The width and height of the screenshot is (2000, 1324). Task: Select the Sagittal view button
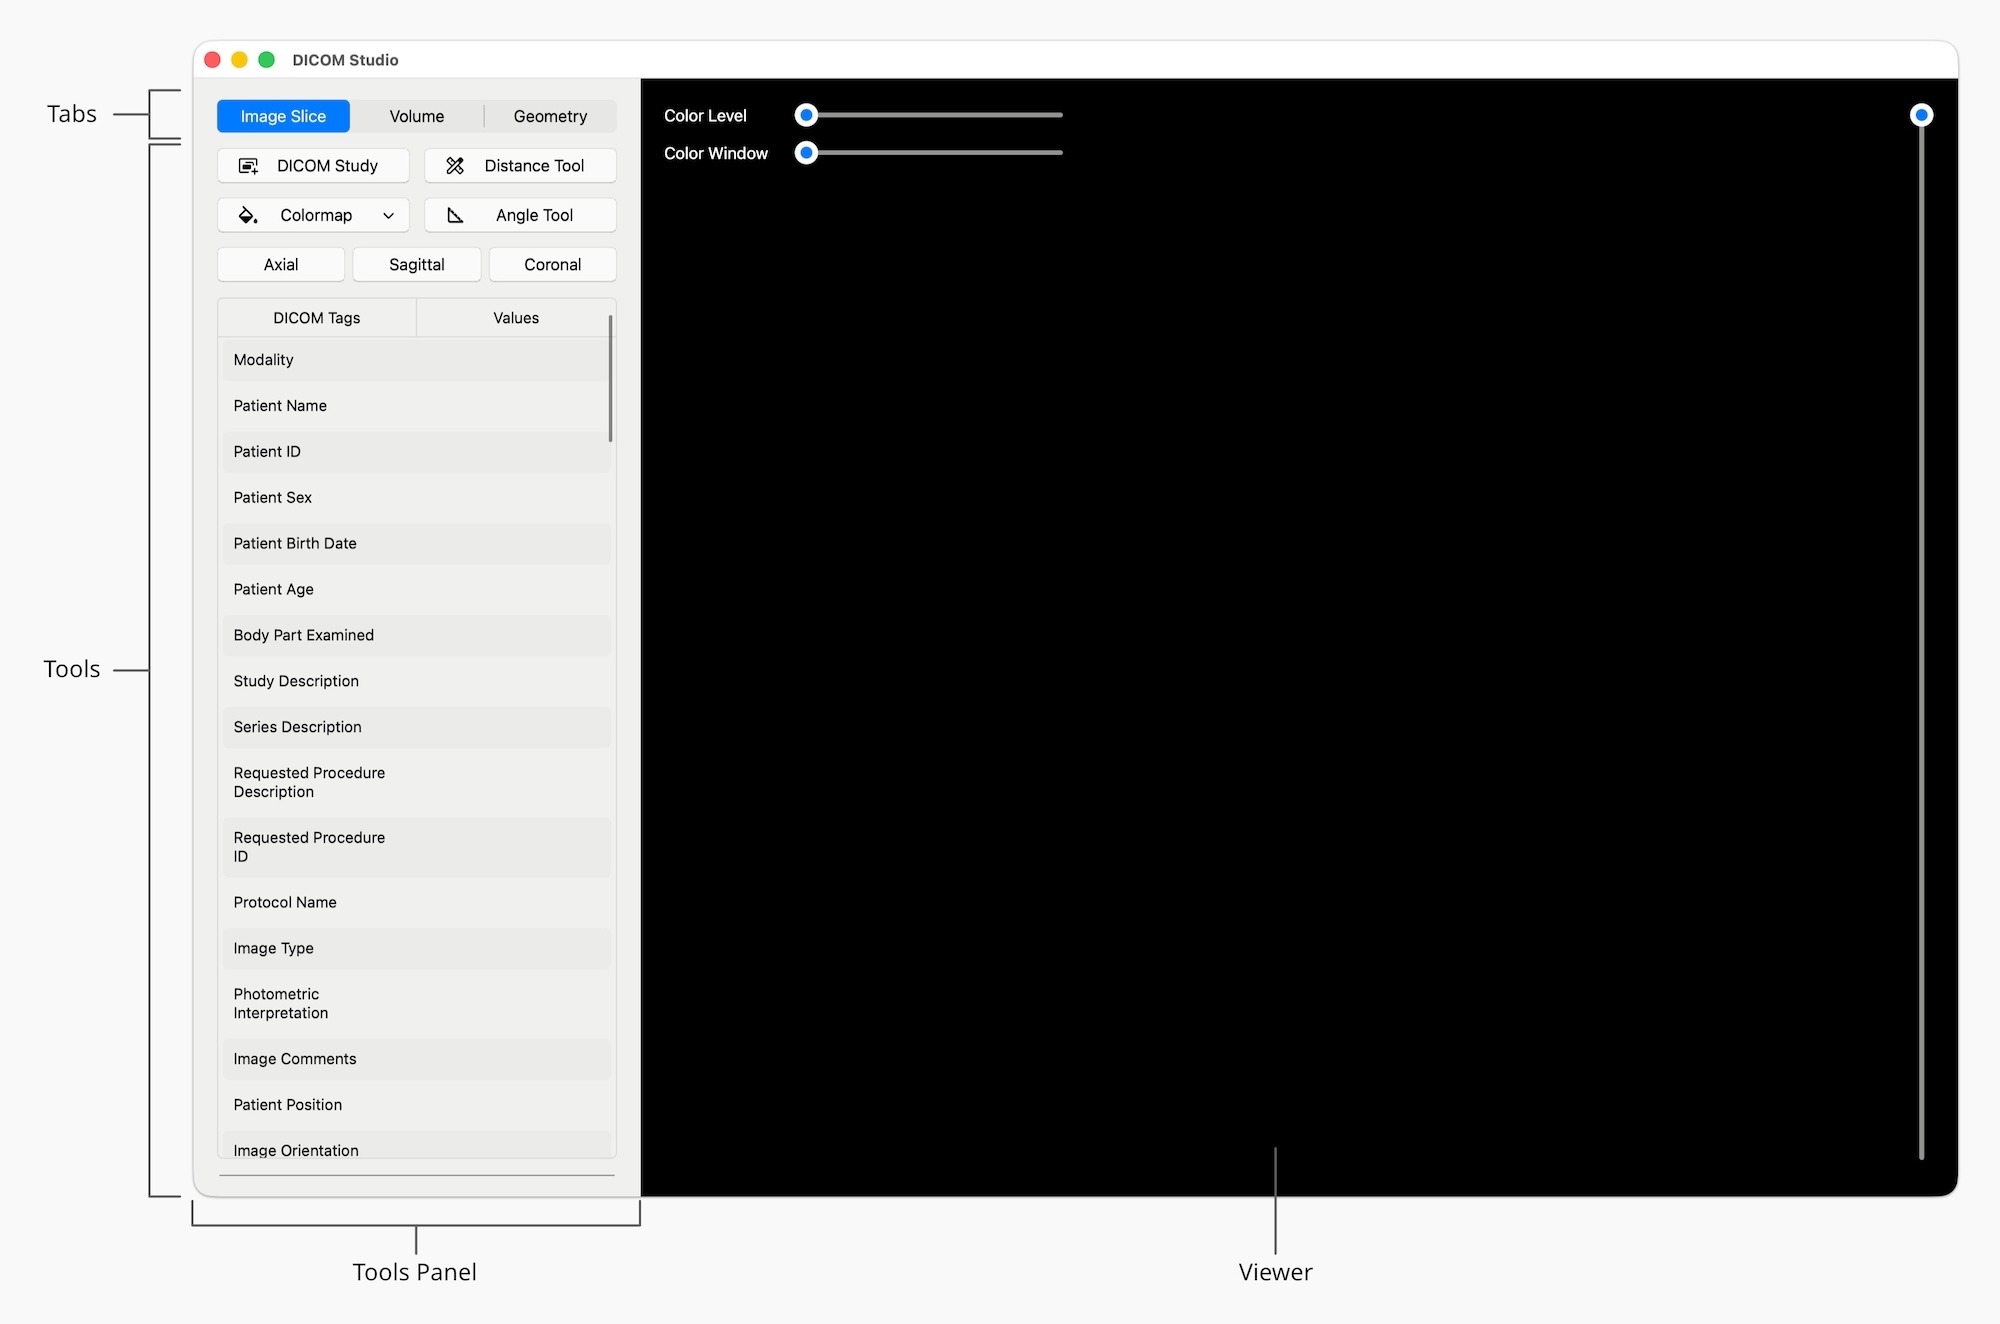pos(416,264)
